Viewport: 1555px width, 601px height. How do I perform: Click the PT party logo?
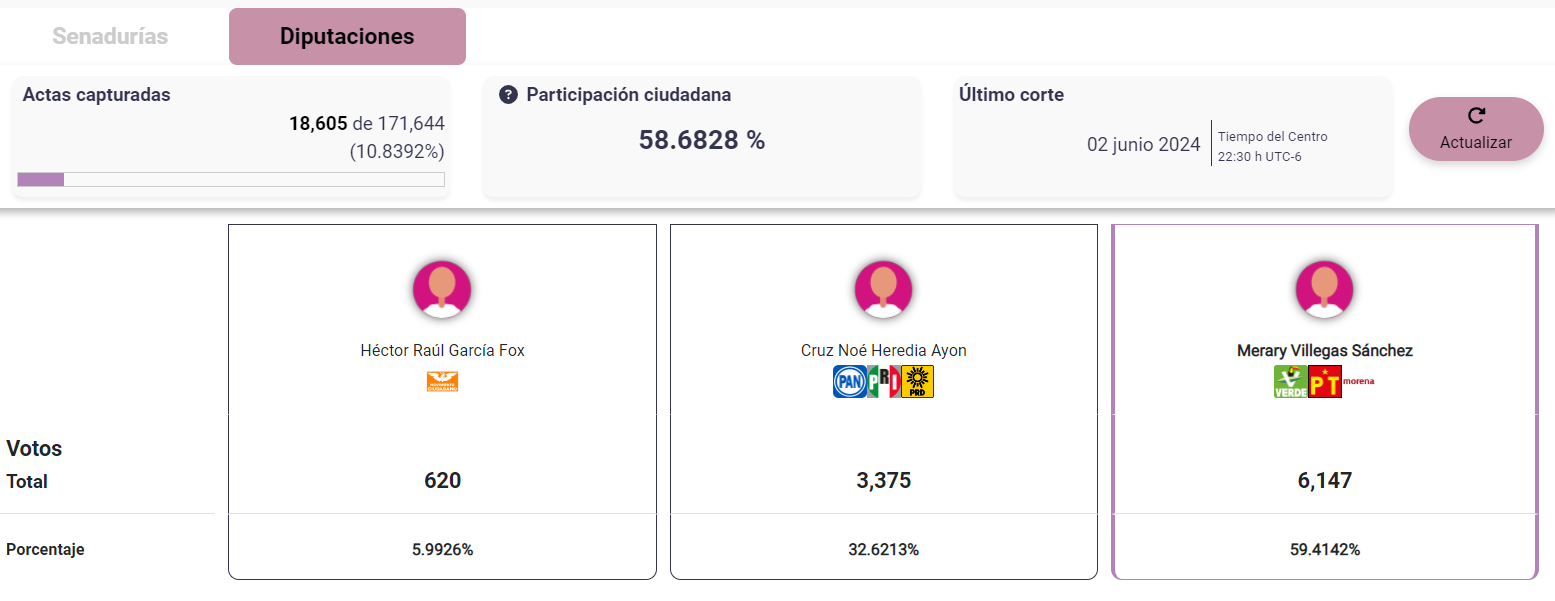point(1325,381)
